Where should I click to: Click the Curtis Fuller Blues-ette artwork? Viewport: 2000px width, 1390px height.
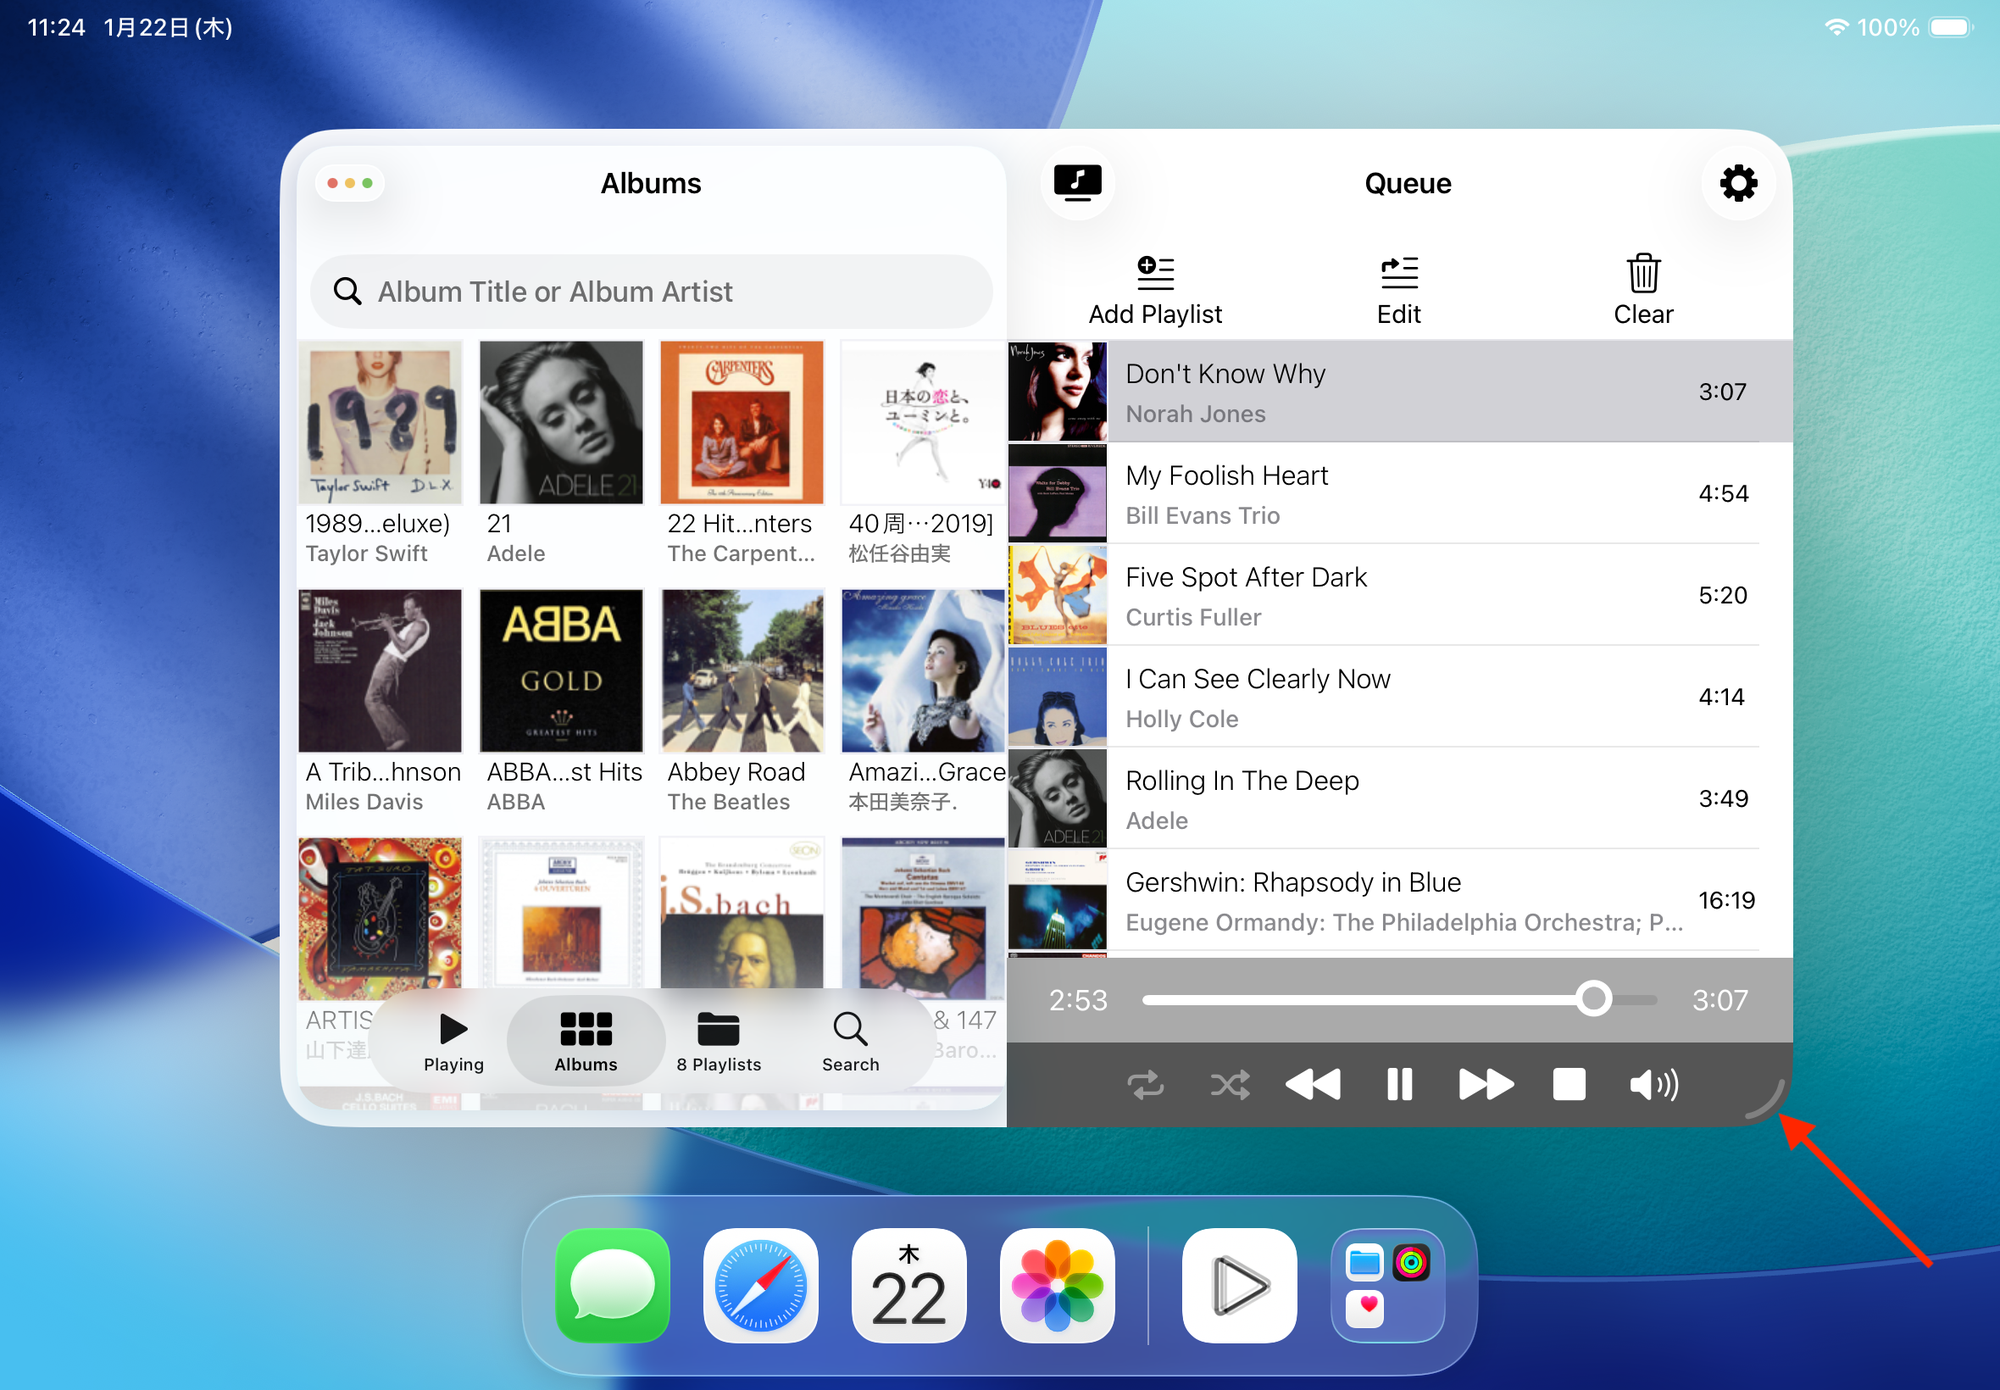point(1057,596)
